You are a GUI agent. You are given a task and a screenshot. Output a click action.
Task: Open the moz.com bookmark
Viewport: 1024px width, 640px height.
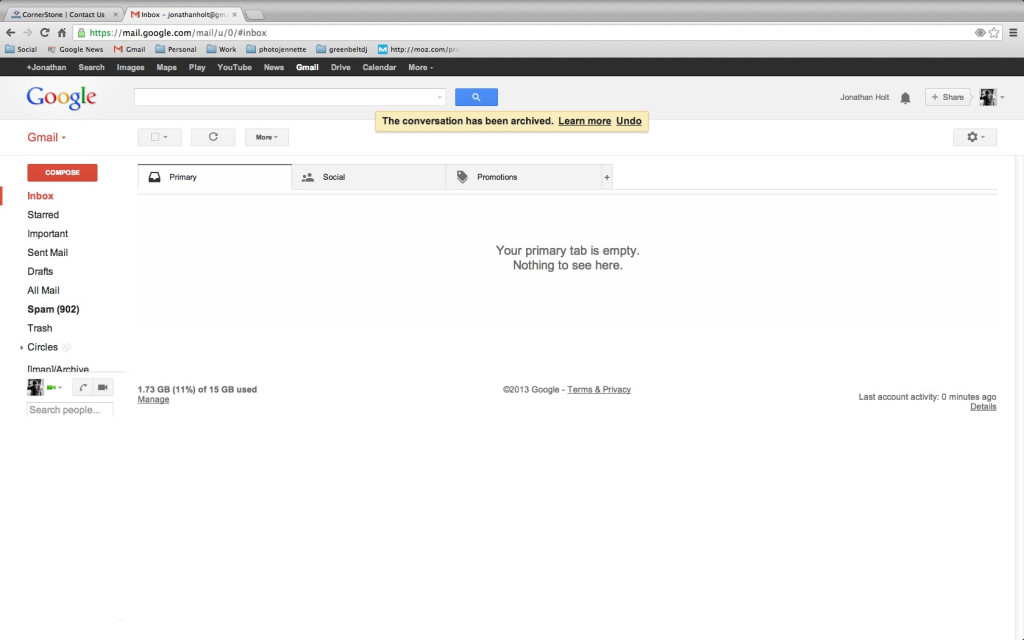pos(419,49)
